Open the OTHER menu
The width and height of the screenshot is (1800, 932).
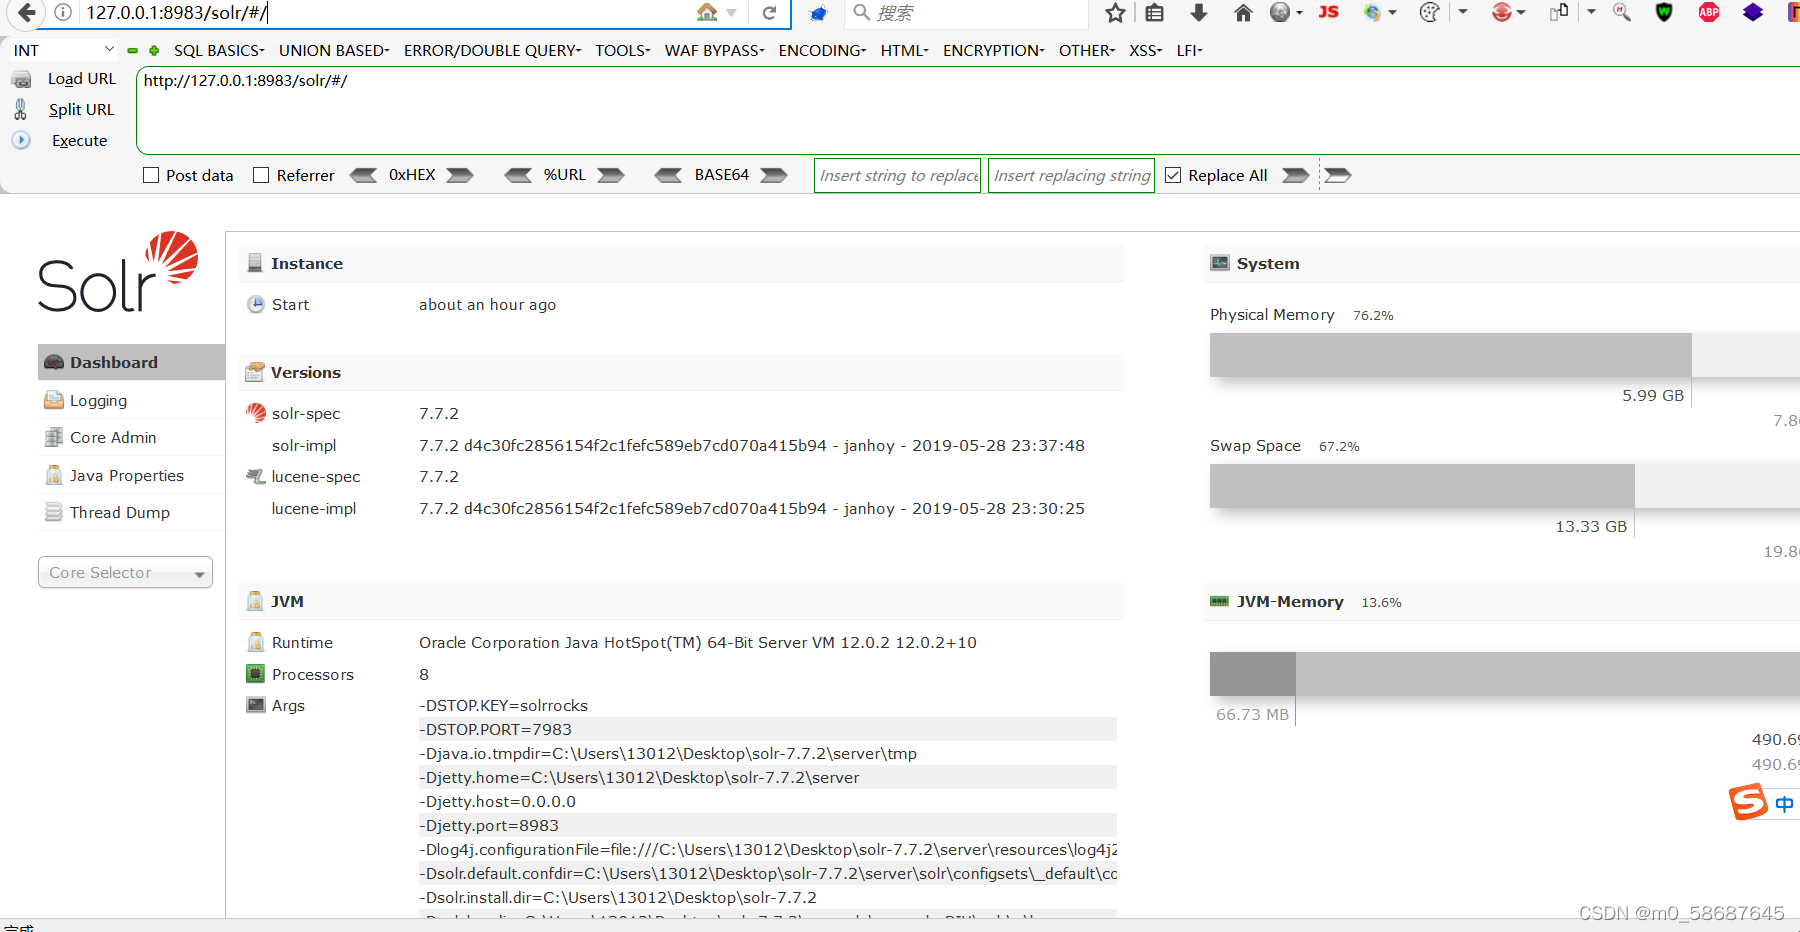coord(1086,50)
